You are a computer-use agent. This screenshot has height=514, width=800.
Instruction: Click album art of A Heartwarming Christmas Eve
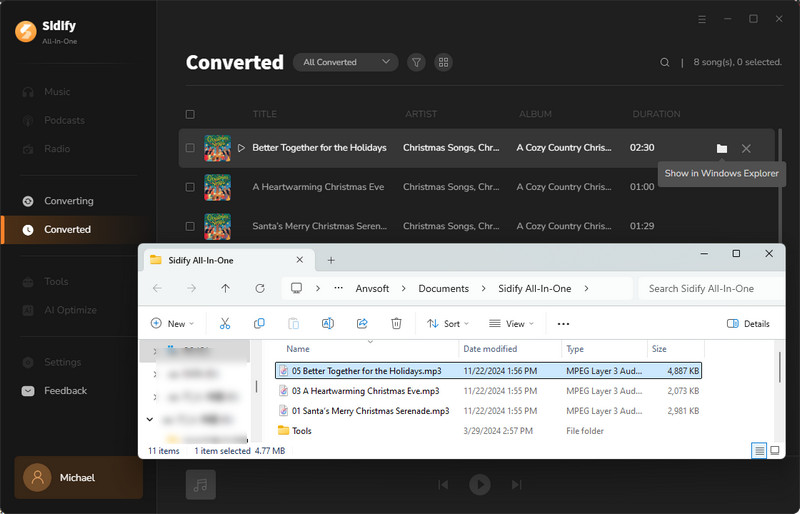pyautogui.click(x=217, y=187)
